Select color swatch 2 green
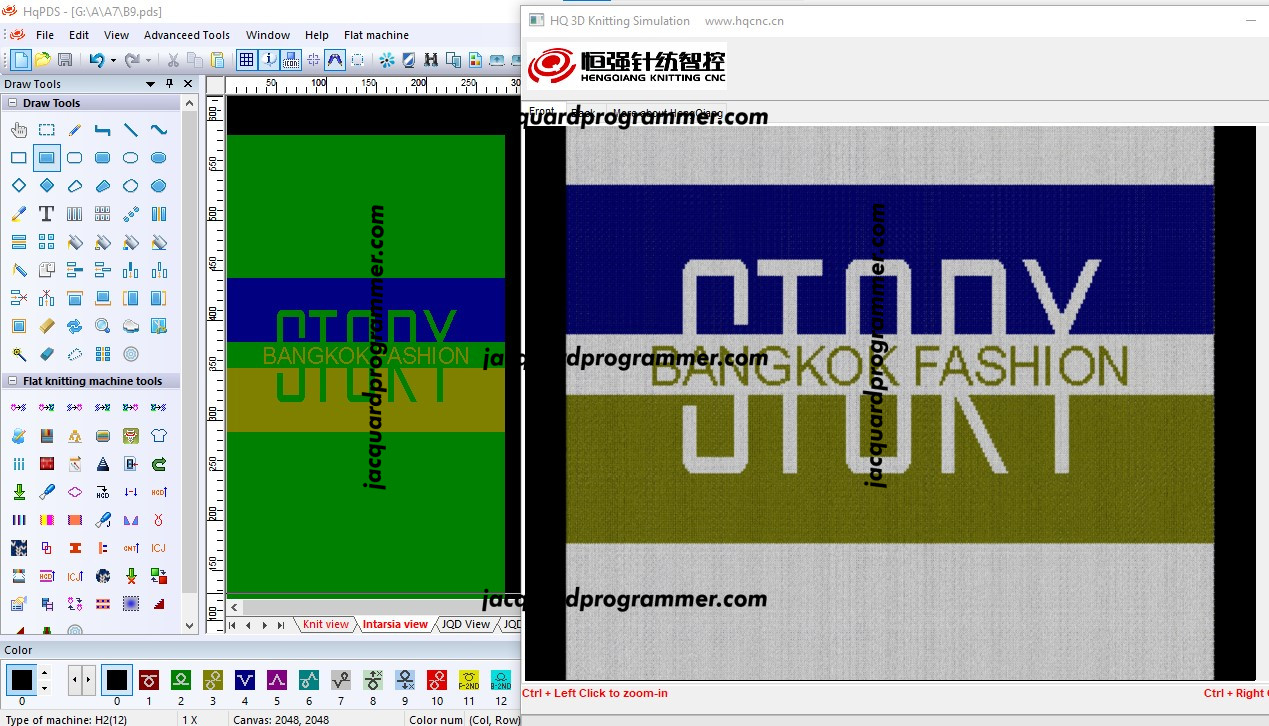The image size is (1269, 726). click(181, 680)
